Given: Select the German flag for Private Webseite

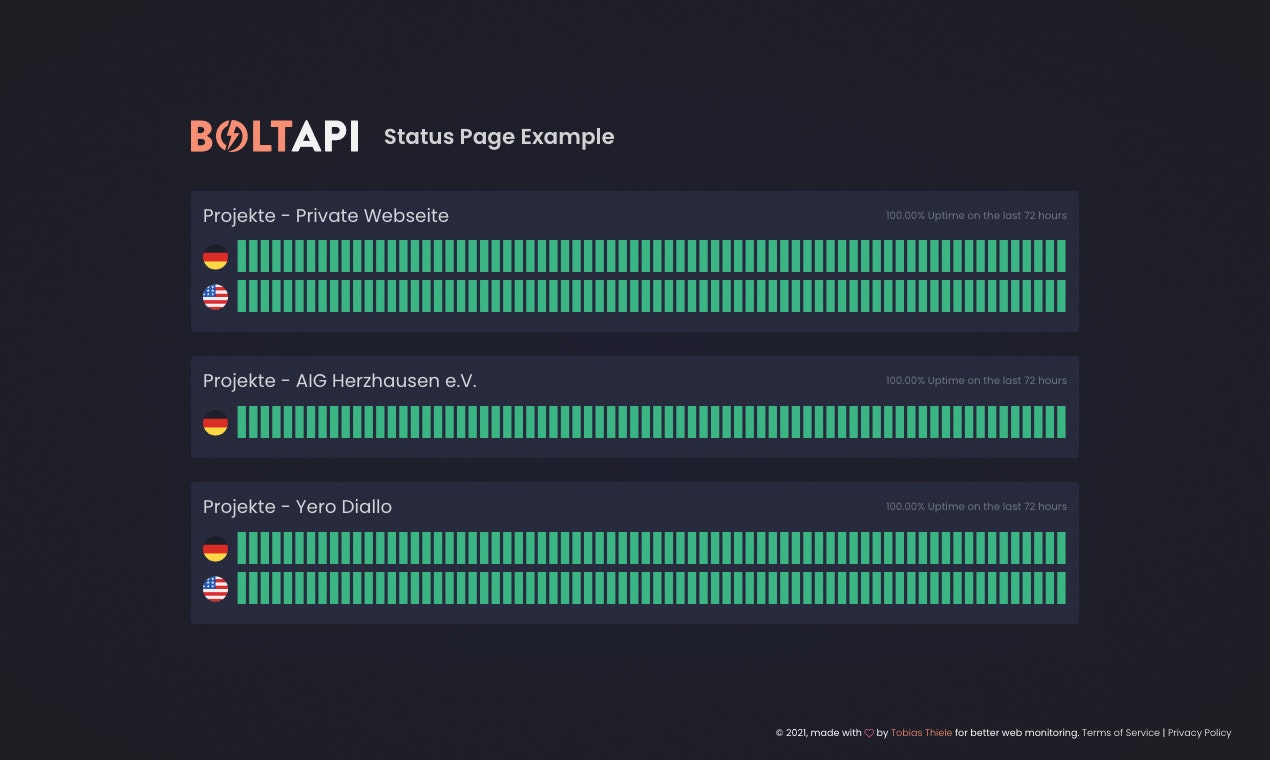Looking at the screenshot, I should [x=215, y=256].
